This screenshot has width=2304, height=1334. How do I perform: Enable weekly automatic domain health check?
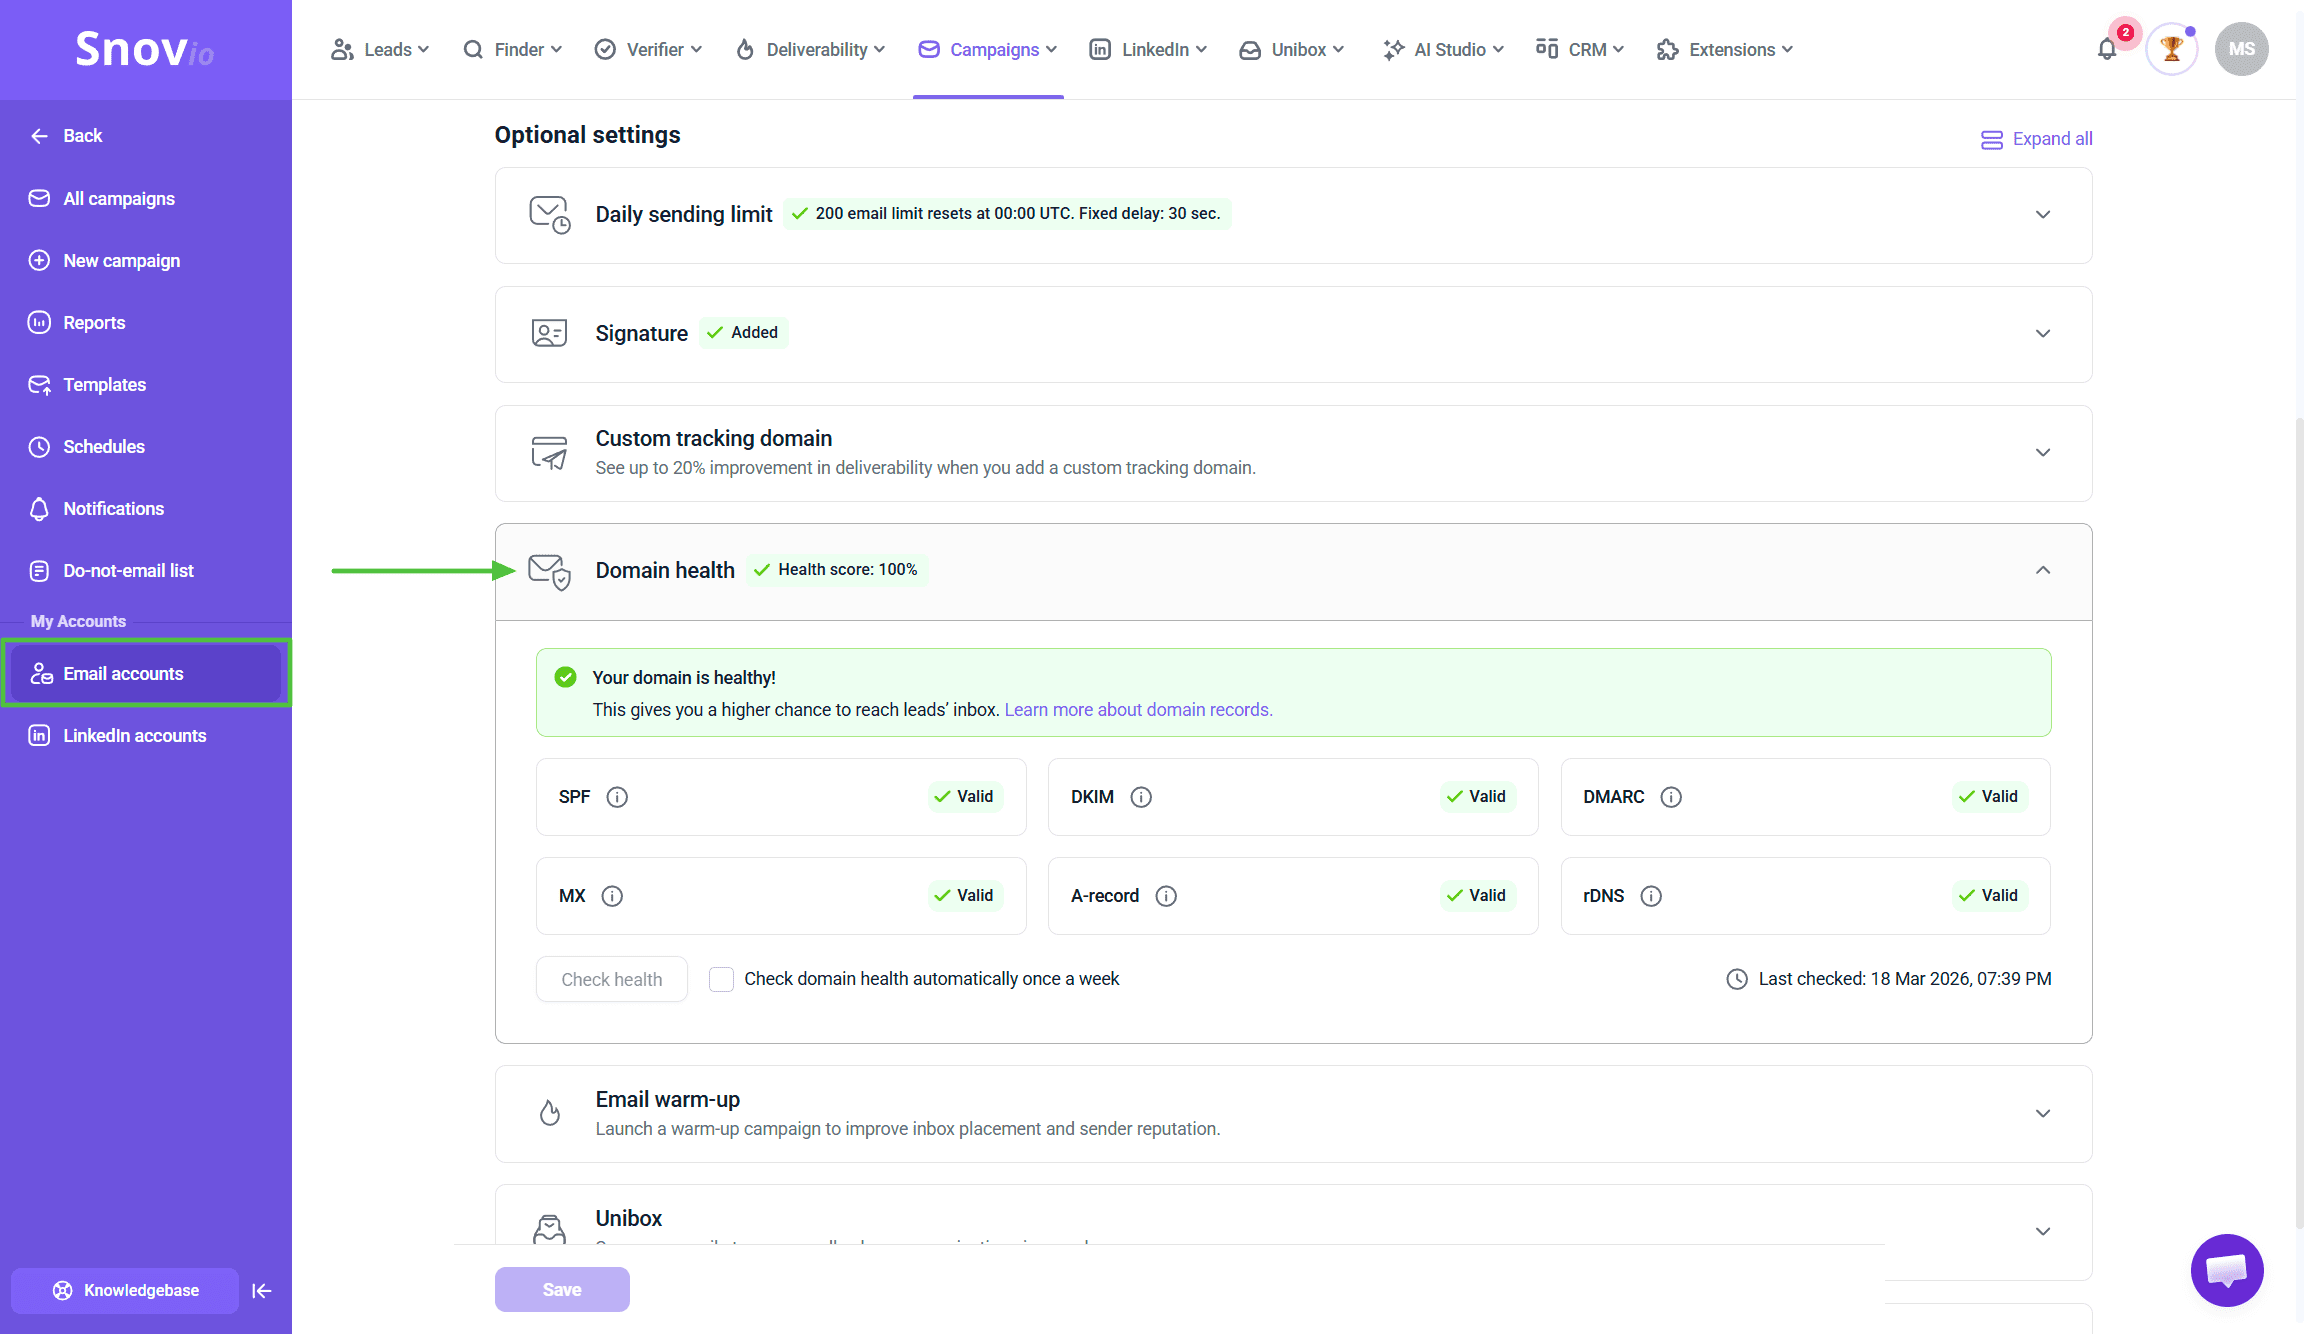pyautogui.click(x=721, y=979)
